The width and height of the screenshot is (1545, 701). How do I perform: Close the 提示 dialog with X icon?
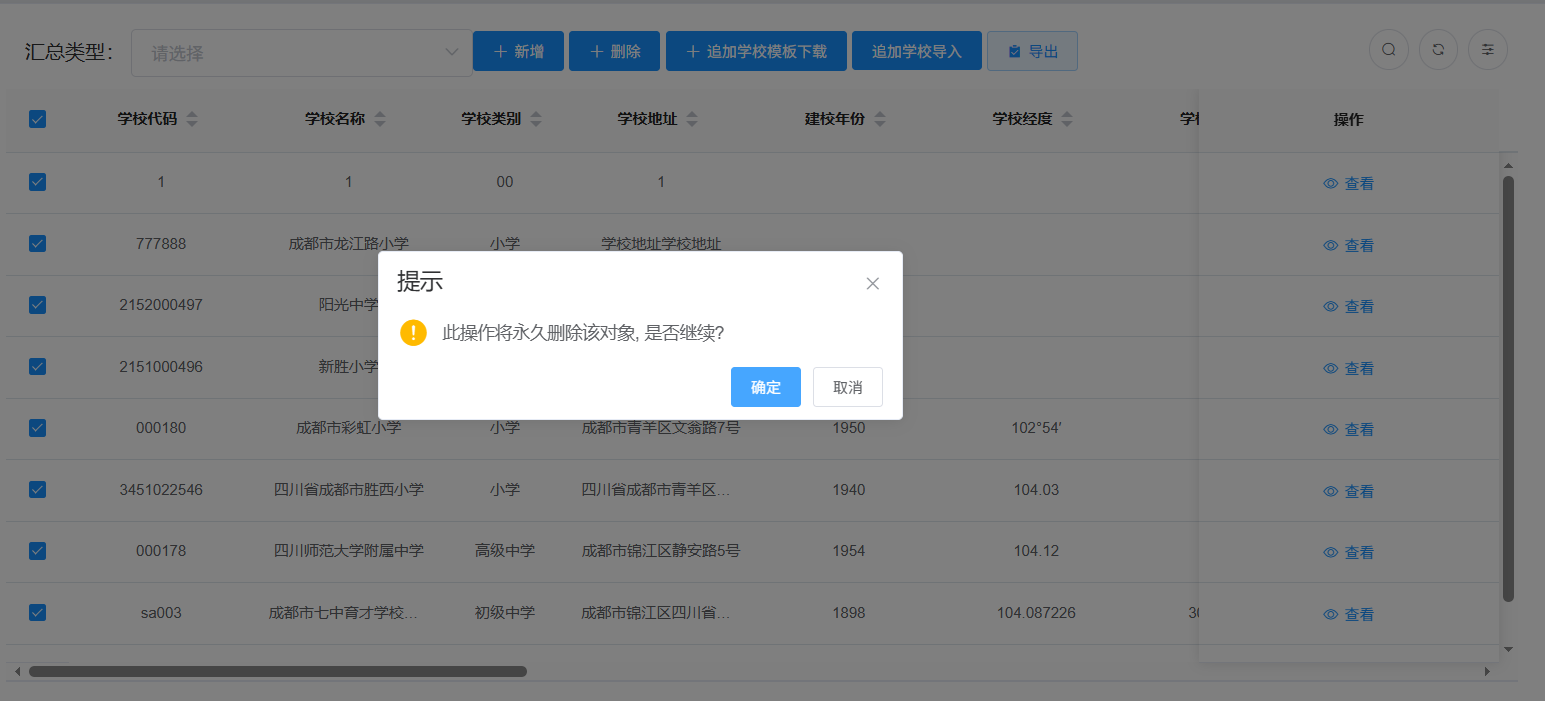pyautogui.click(x=872, y=283)
